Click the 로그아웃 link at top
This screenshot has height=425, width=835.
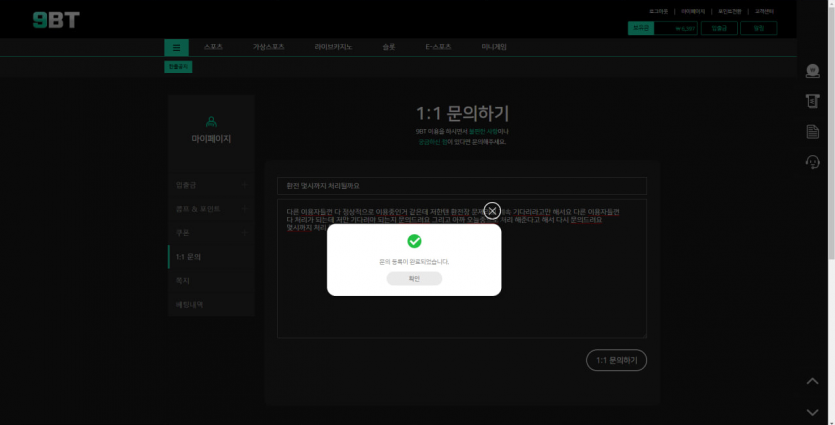pos(660,11)
